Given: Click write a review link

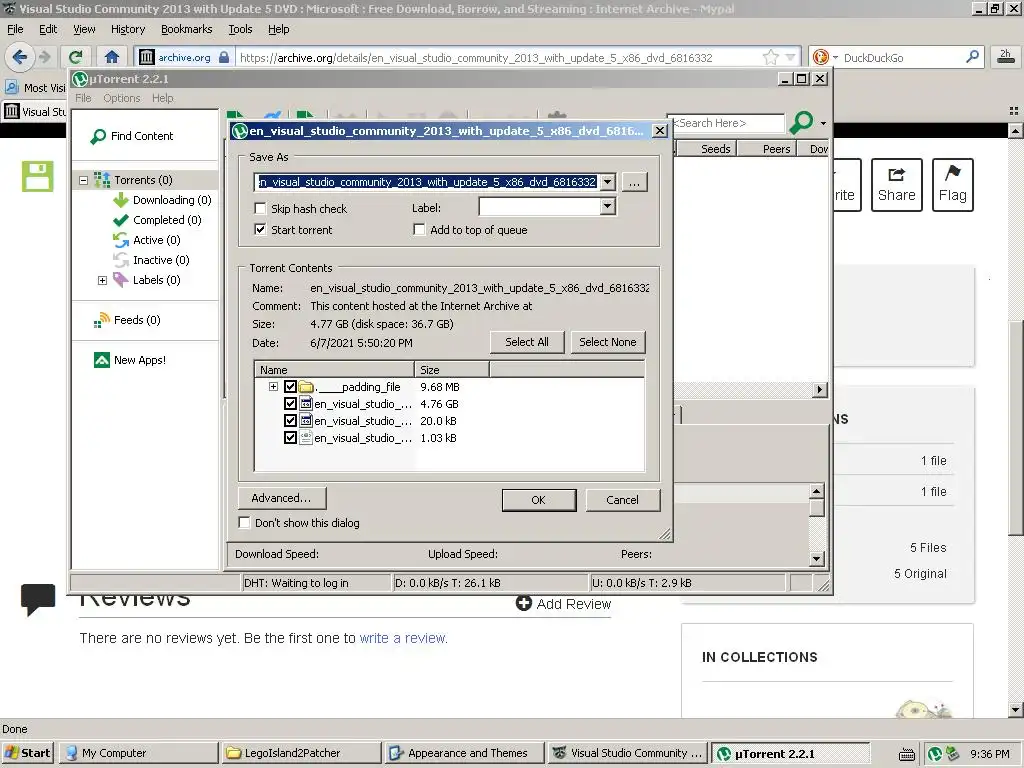Looking at the screenshot, I should 403,638.
